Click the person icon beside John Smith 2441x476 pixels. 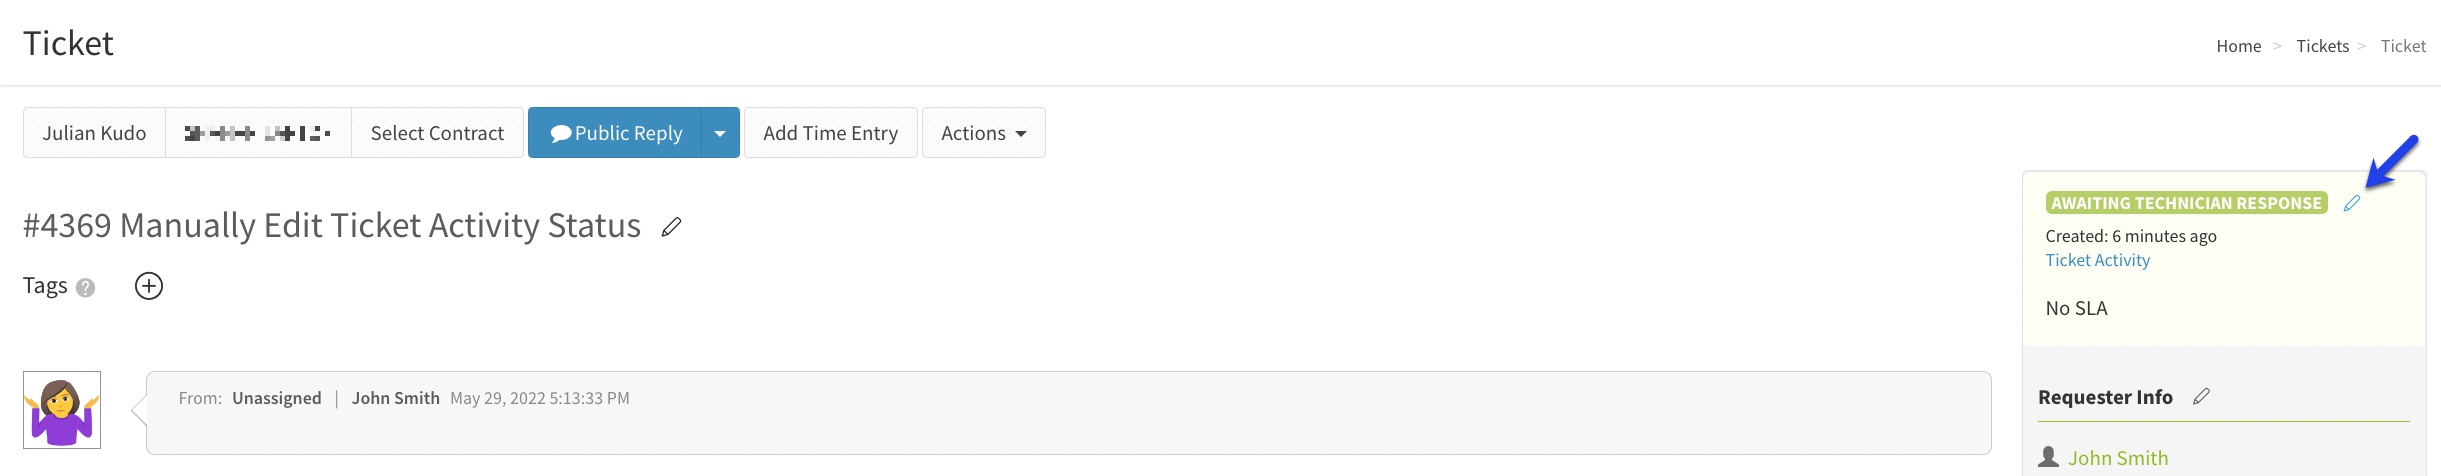click(x=2049, y=457)
